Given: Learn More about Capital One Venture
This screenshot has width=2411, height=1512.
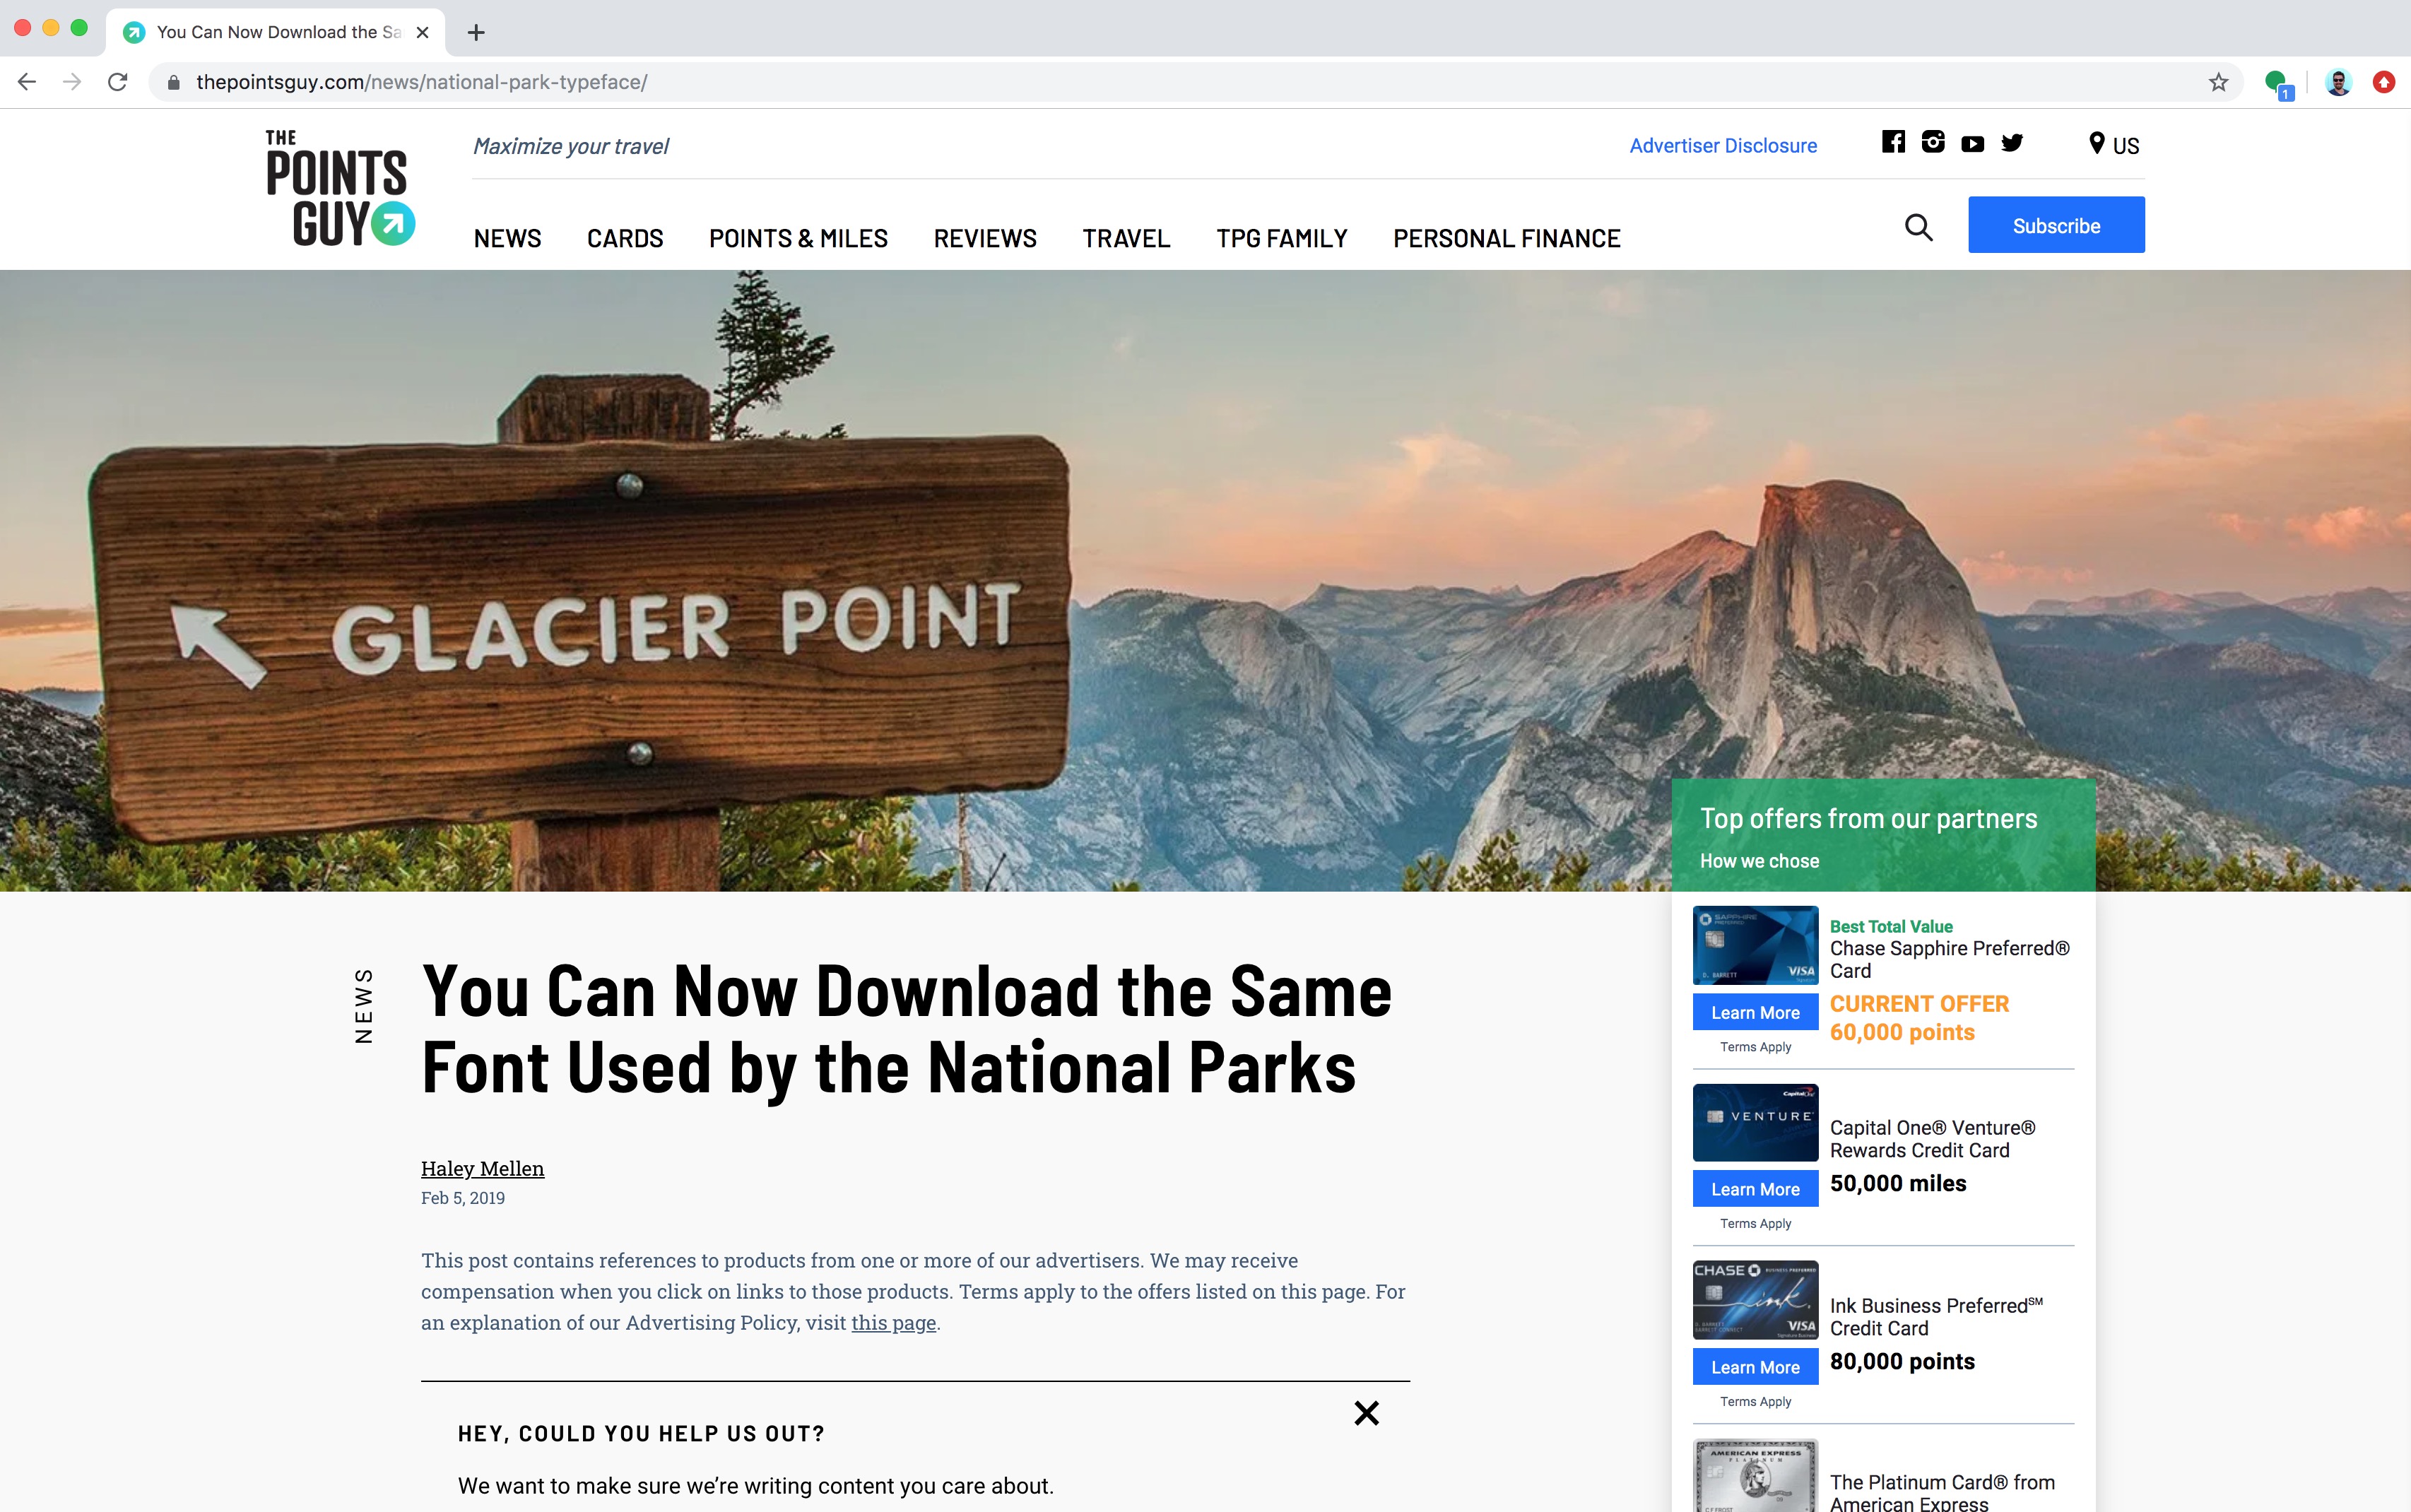Looking at the screenshot, I should pos(1755,1189).
